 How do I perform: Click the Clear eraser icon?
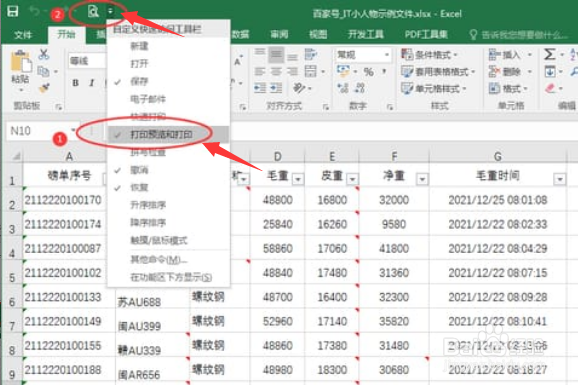click(550, 88)
